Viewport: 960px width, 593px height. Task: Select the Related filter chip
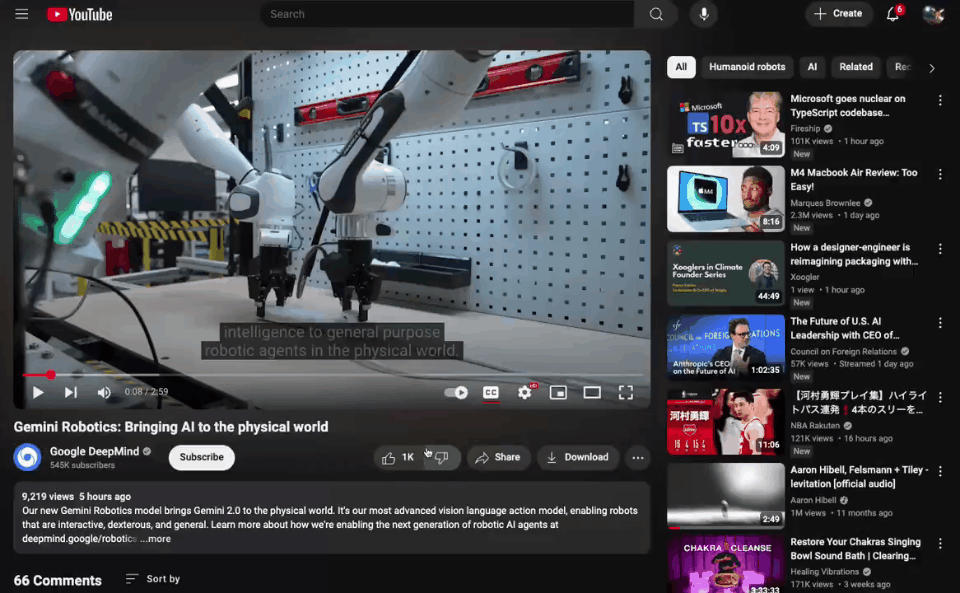coord(856,67)
